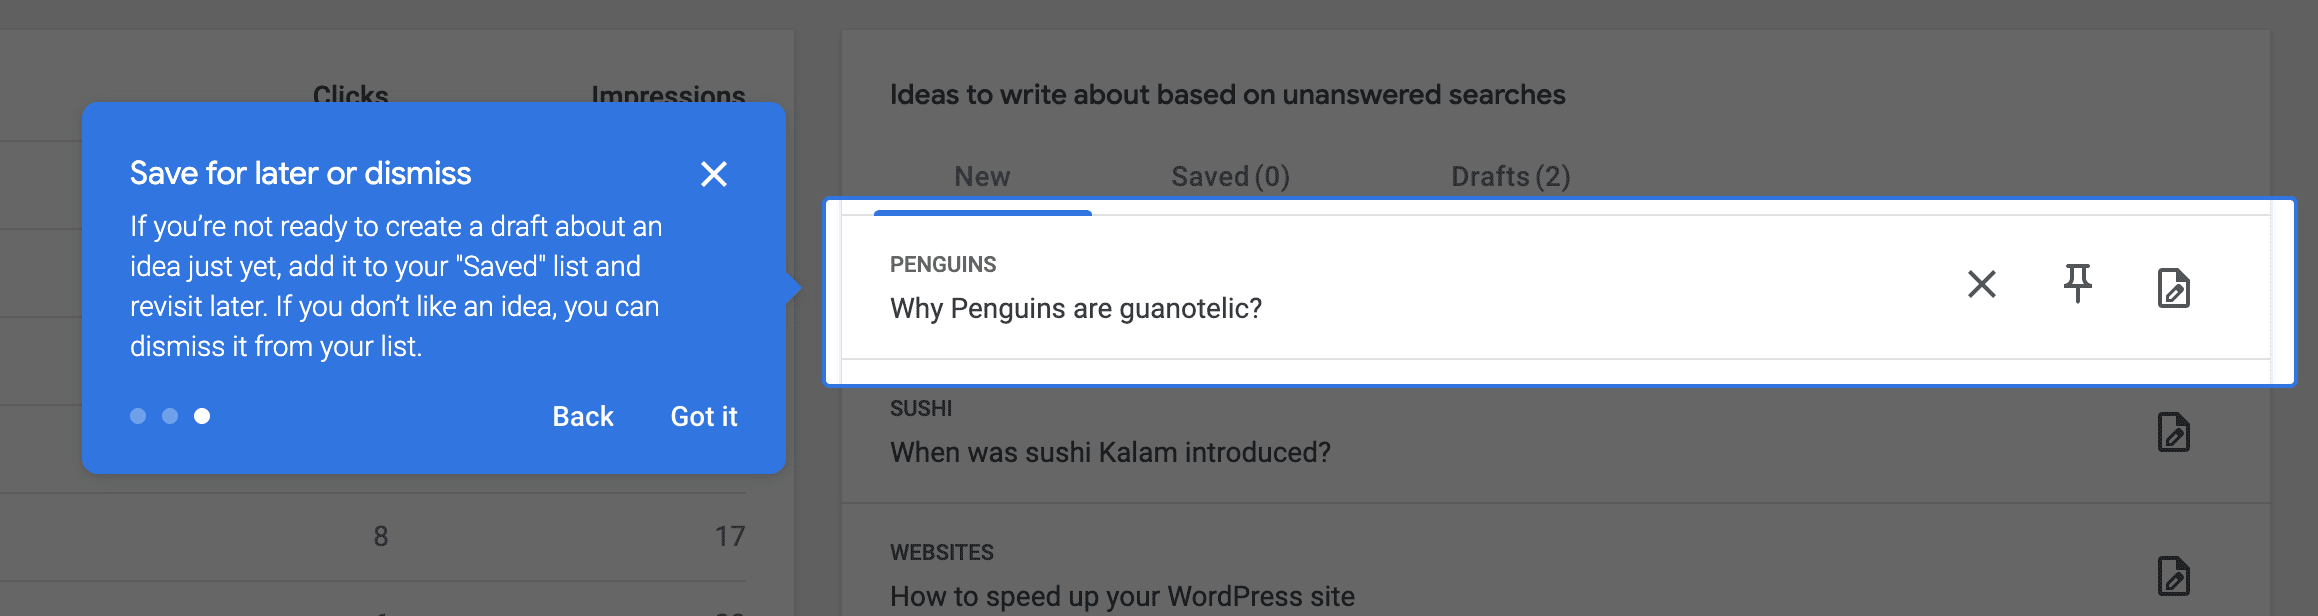Open "How to speed up your WordPress site"
The height and width of the screenshot is (616, 2318).
[1122, 595]
